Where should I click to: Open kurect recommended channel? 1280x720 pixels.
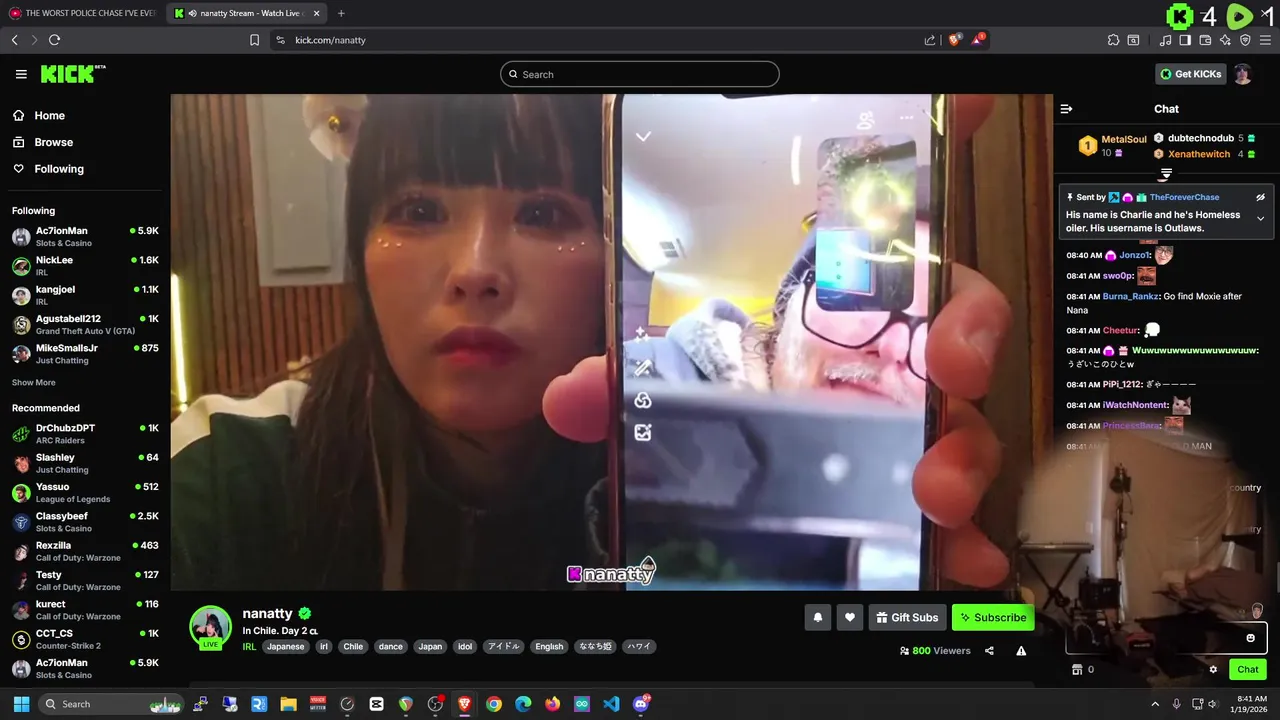point(85,610)
